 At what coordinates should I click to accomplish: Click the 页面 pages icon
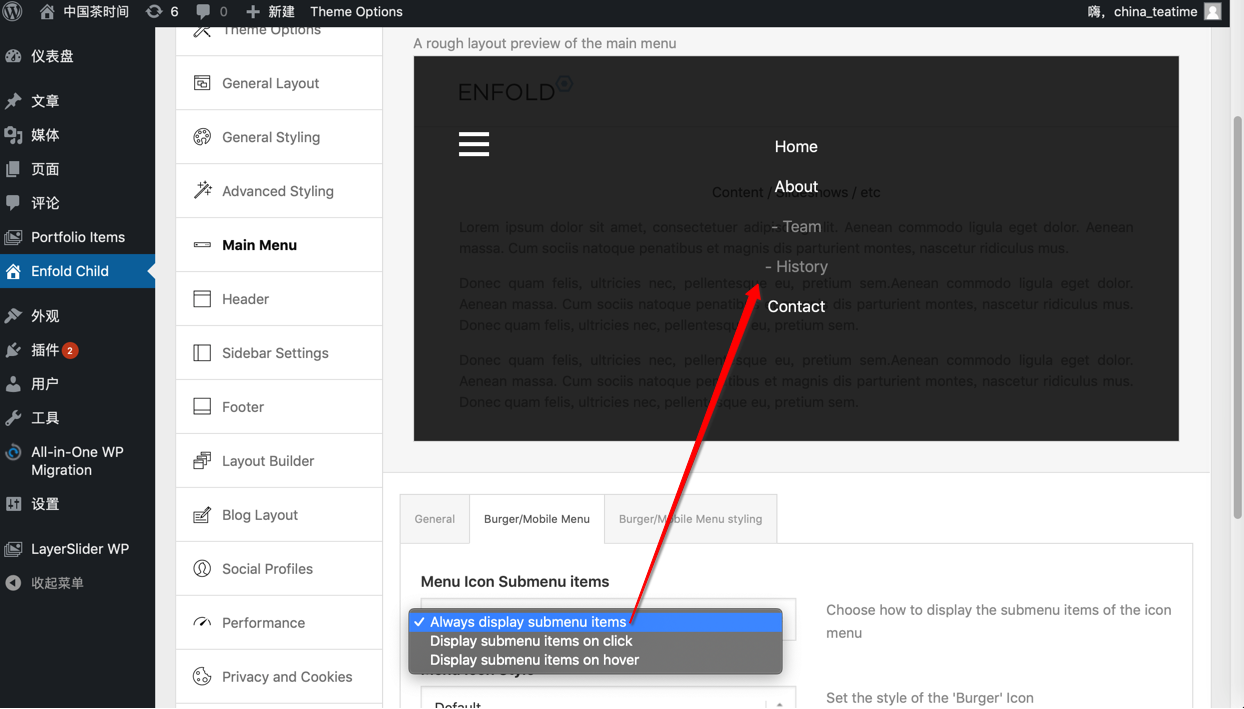(13, 169)
